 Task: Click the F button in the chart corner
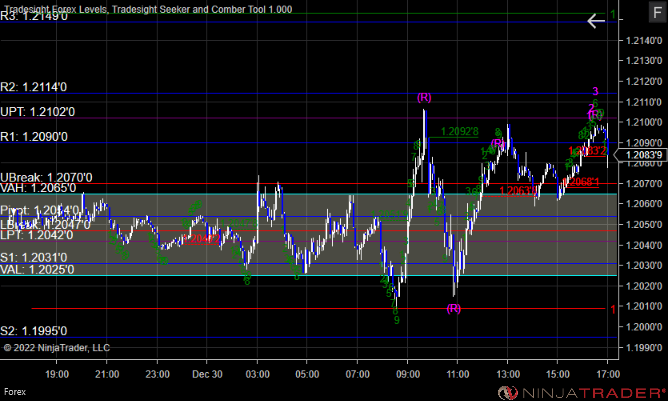656,12
